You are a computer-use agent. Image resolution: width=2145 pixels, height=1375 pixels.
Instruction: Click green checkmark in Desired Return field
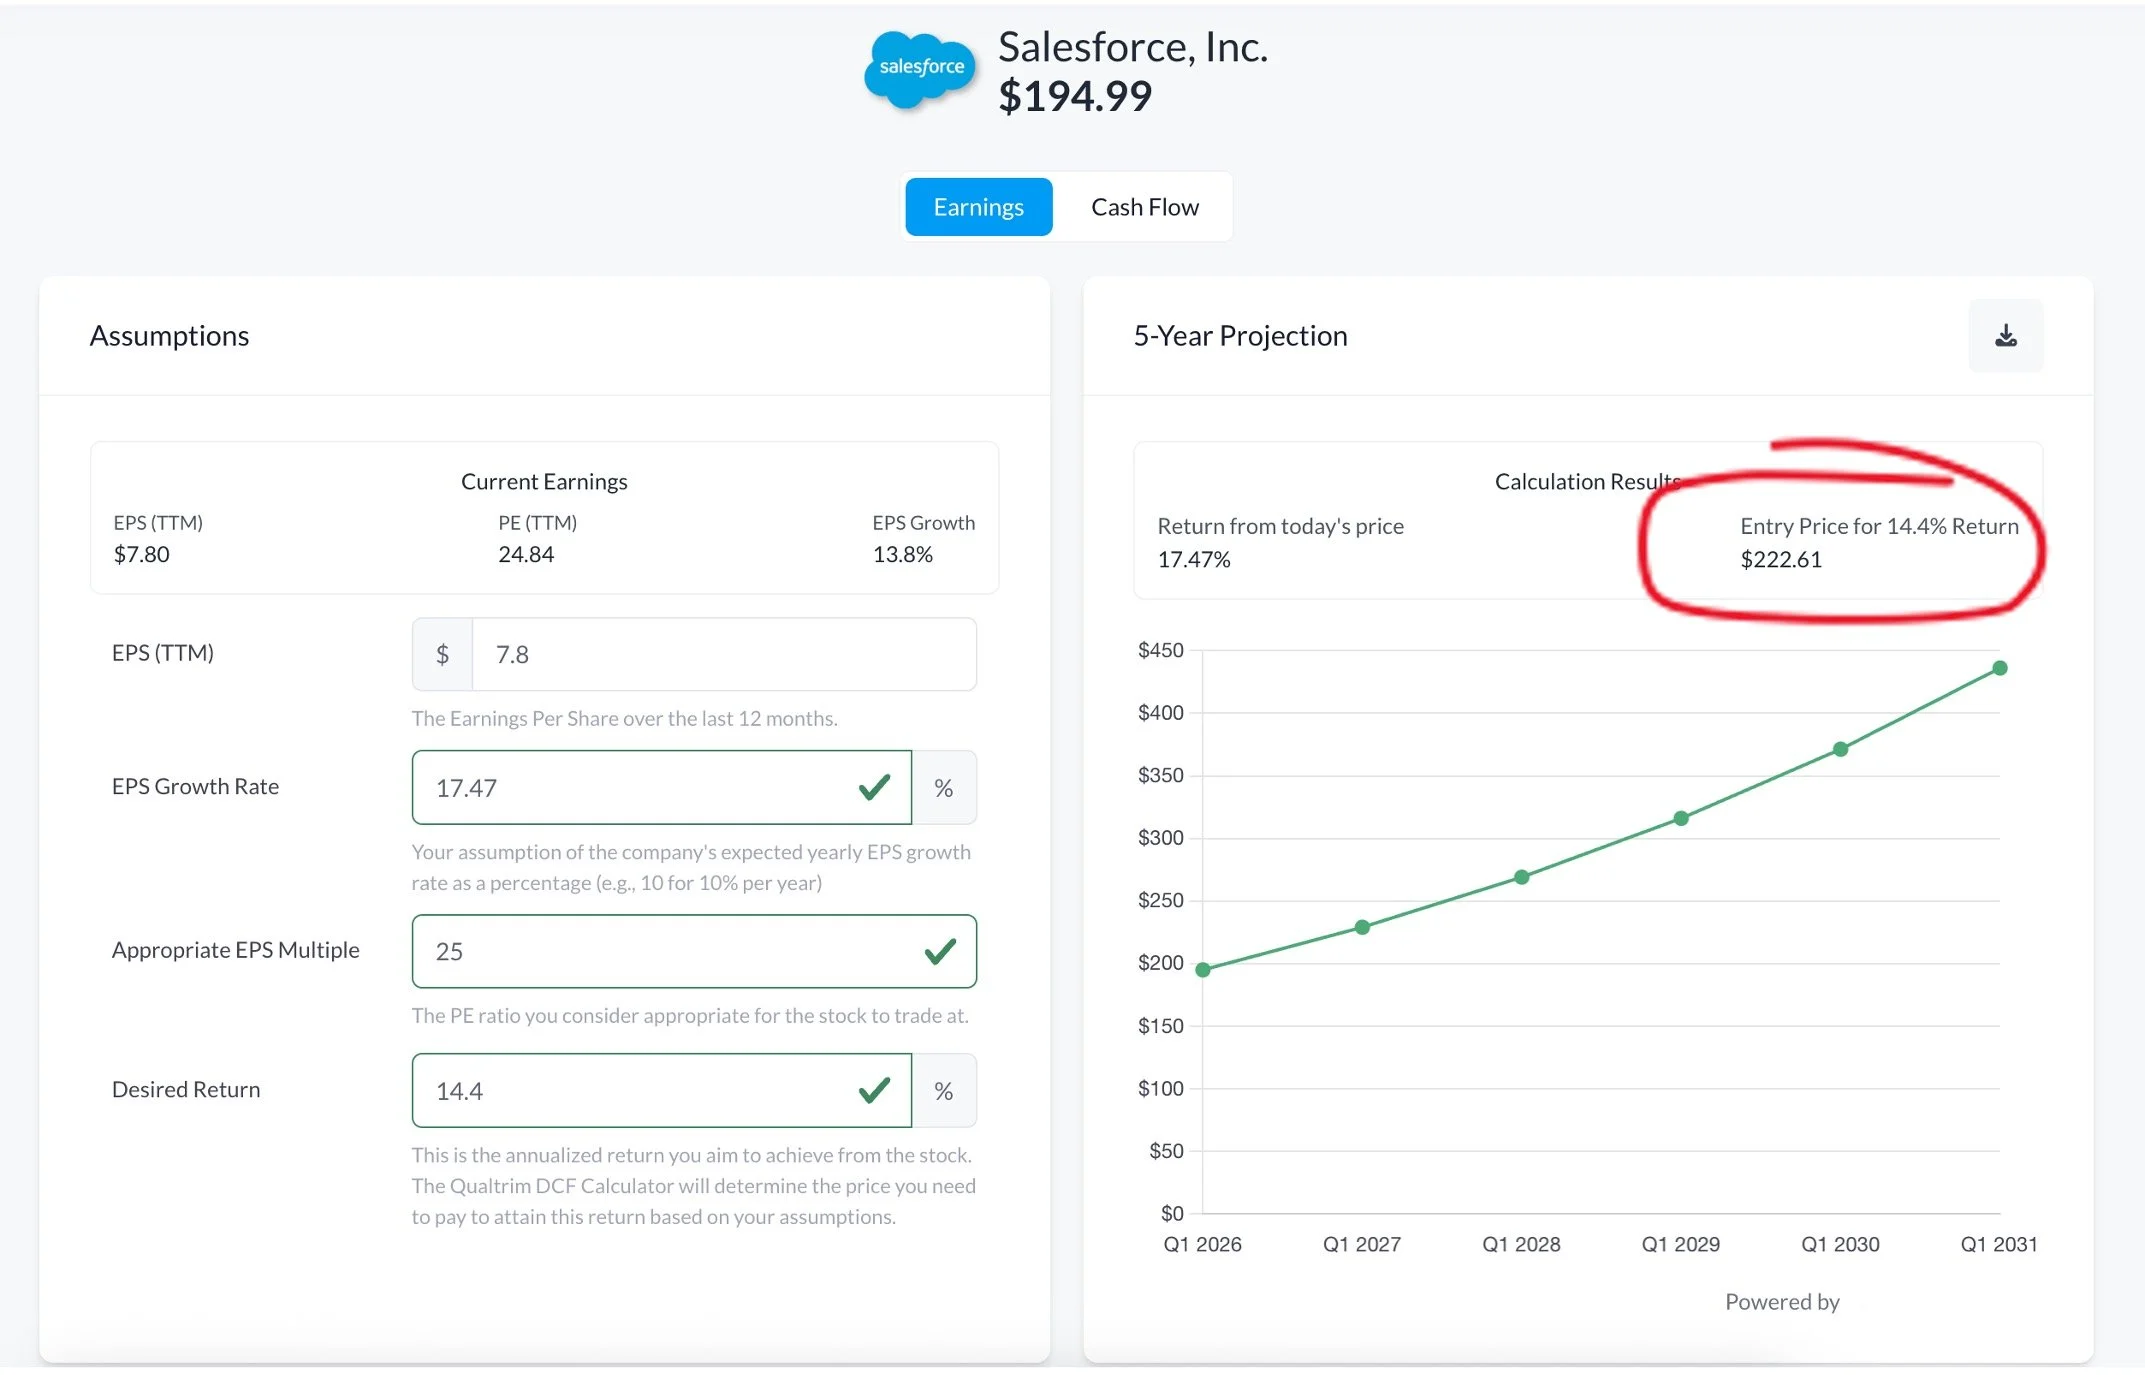click(x=874, y=1090)
